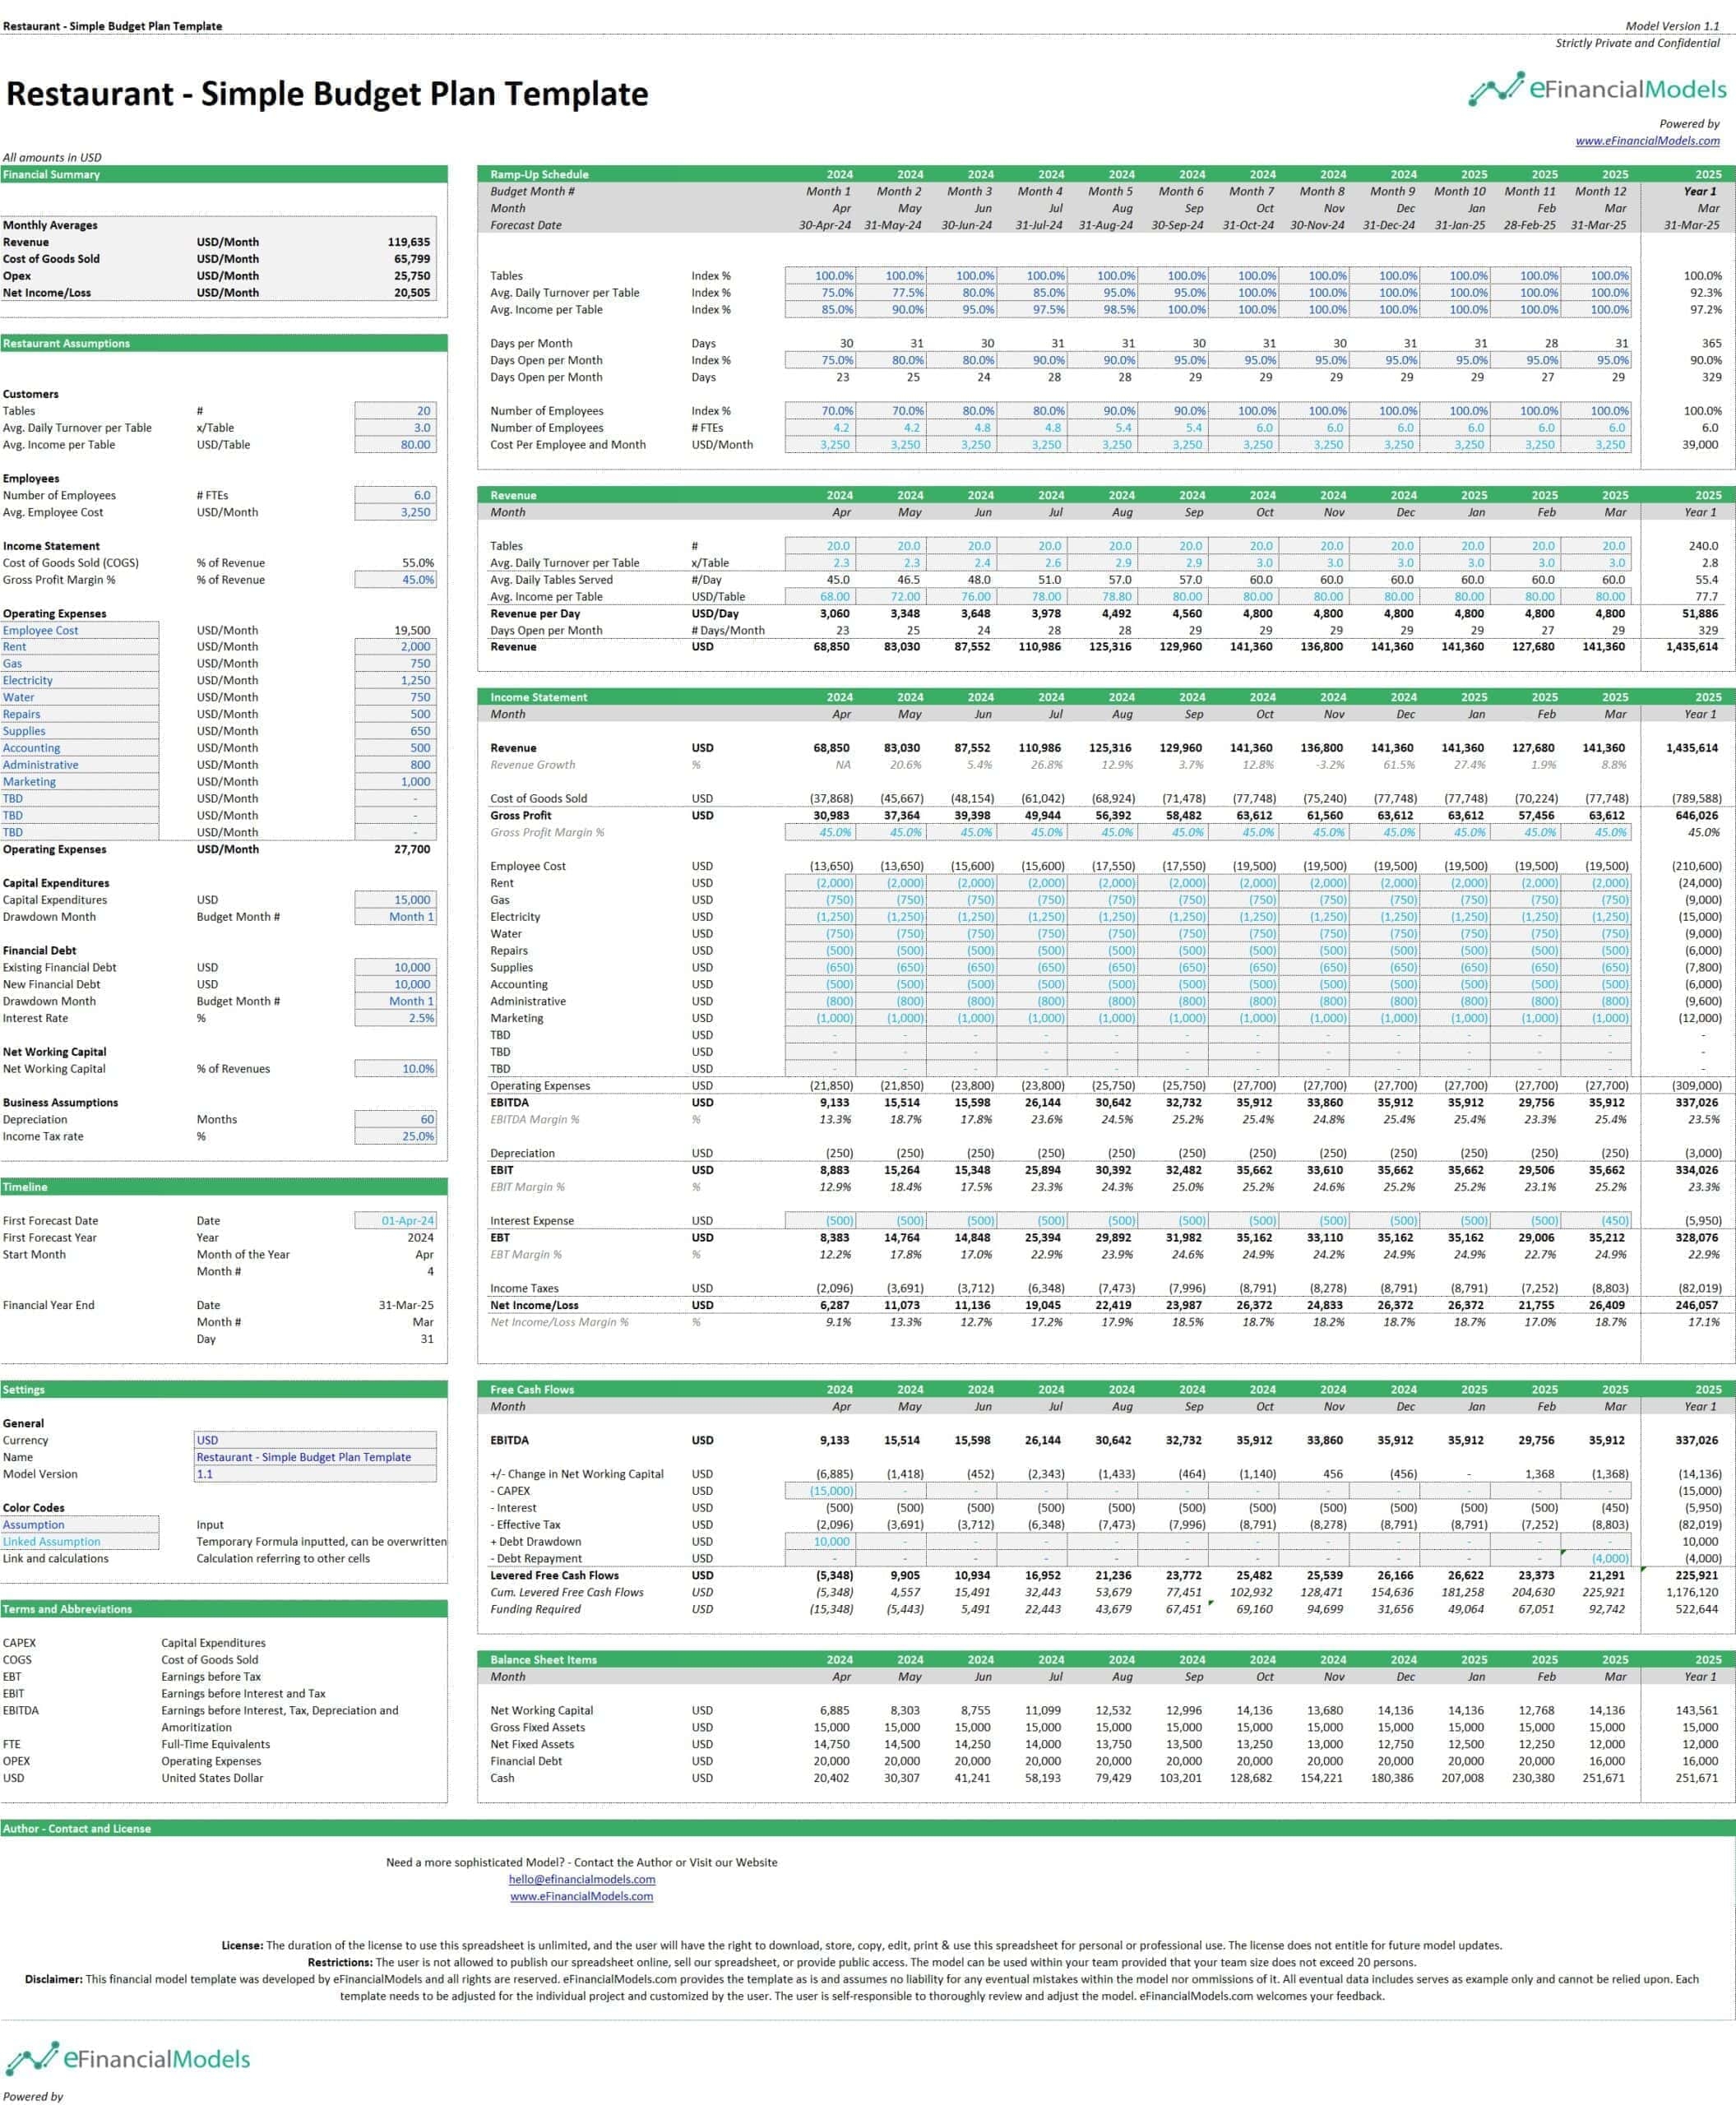1736x2105 pixels.
Task: Select the Net Working Capital input 10.0%
Action: [395, 1069]
